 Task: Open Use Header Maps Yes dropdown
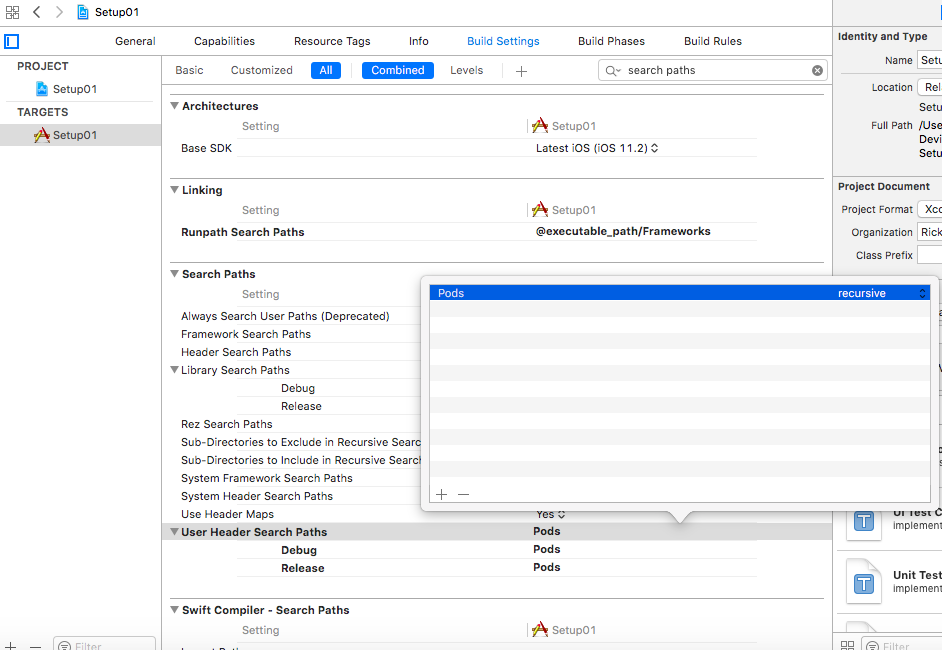[x=550, y=514]
